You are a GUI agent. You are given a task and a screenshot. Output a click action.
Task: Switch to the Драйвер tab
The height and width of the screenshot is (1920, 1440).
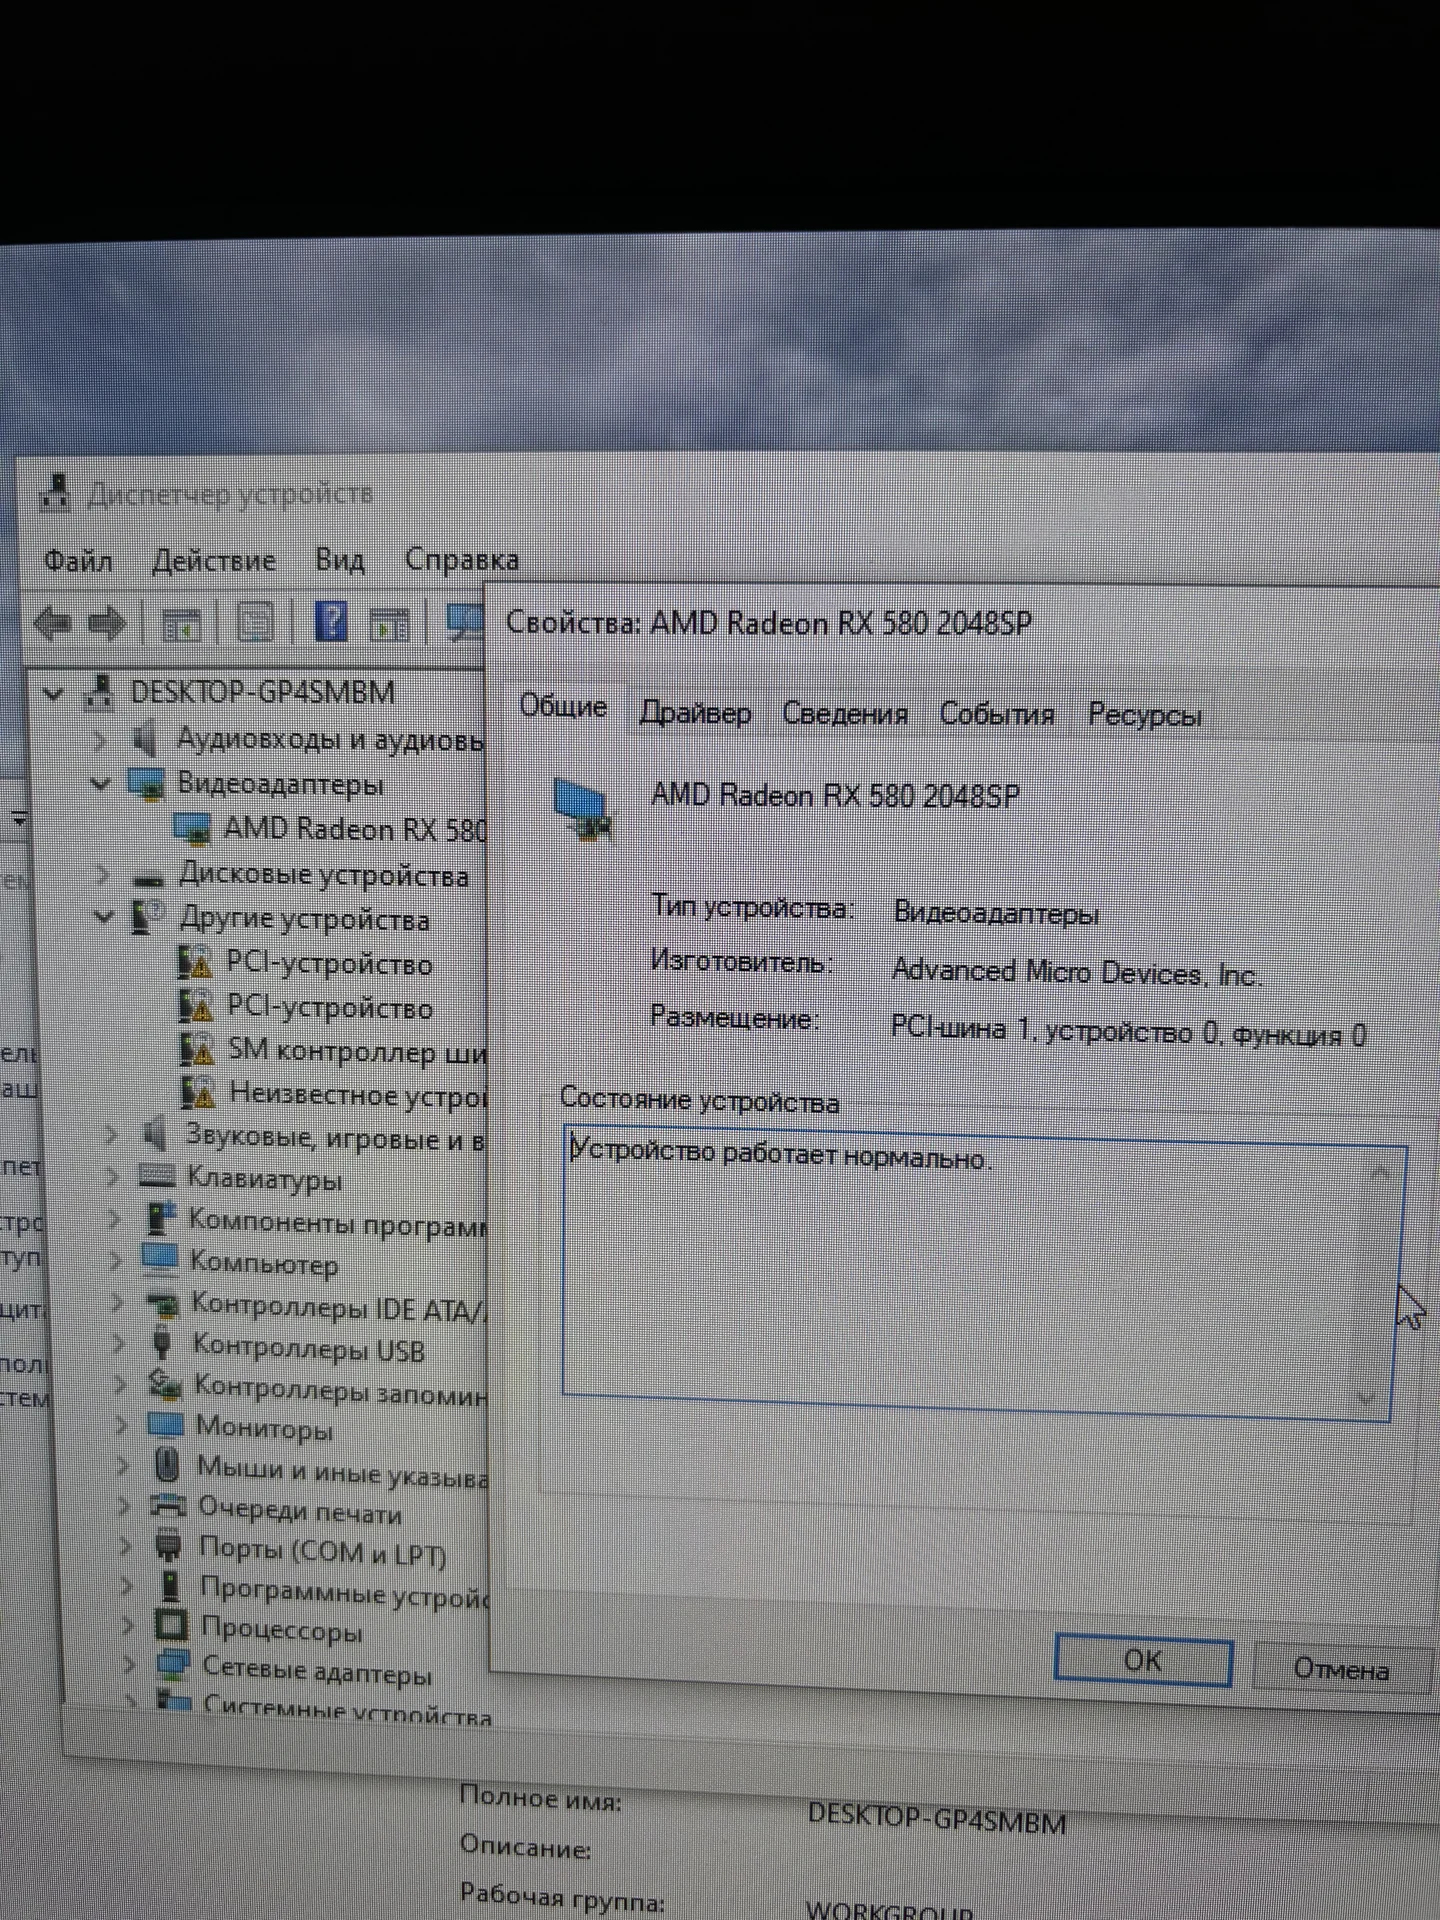pos(695,713)
